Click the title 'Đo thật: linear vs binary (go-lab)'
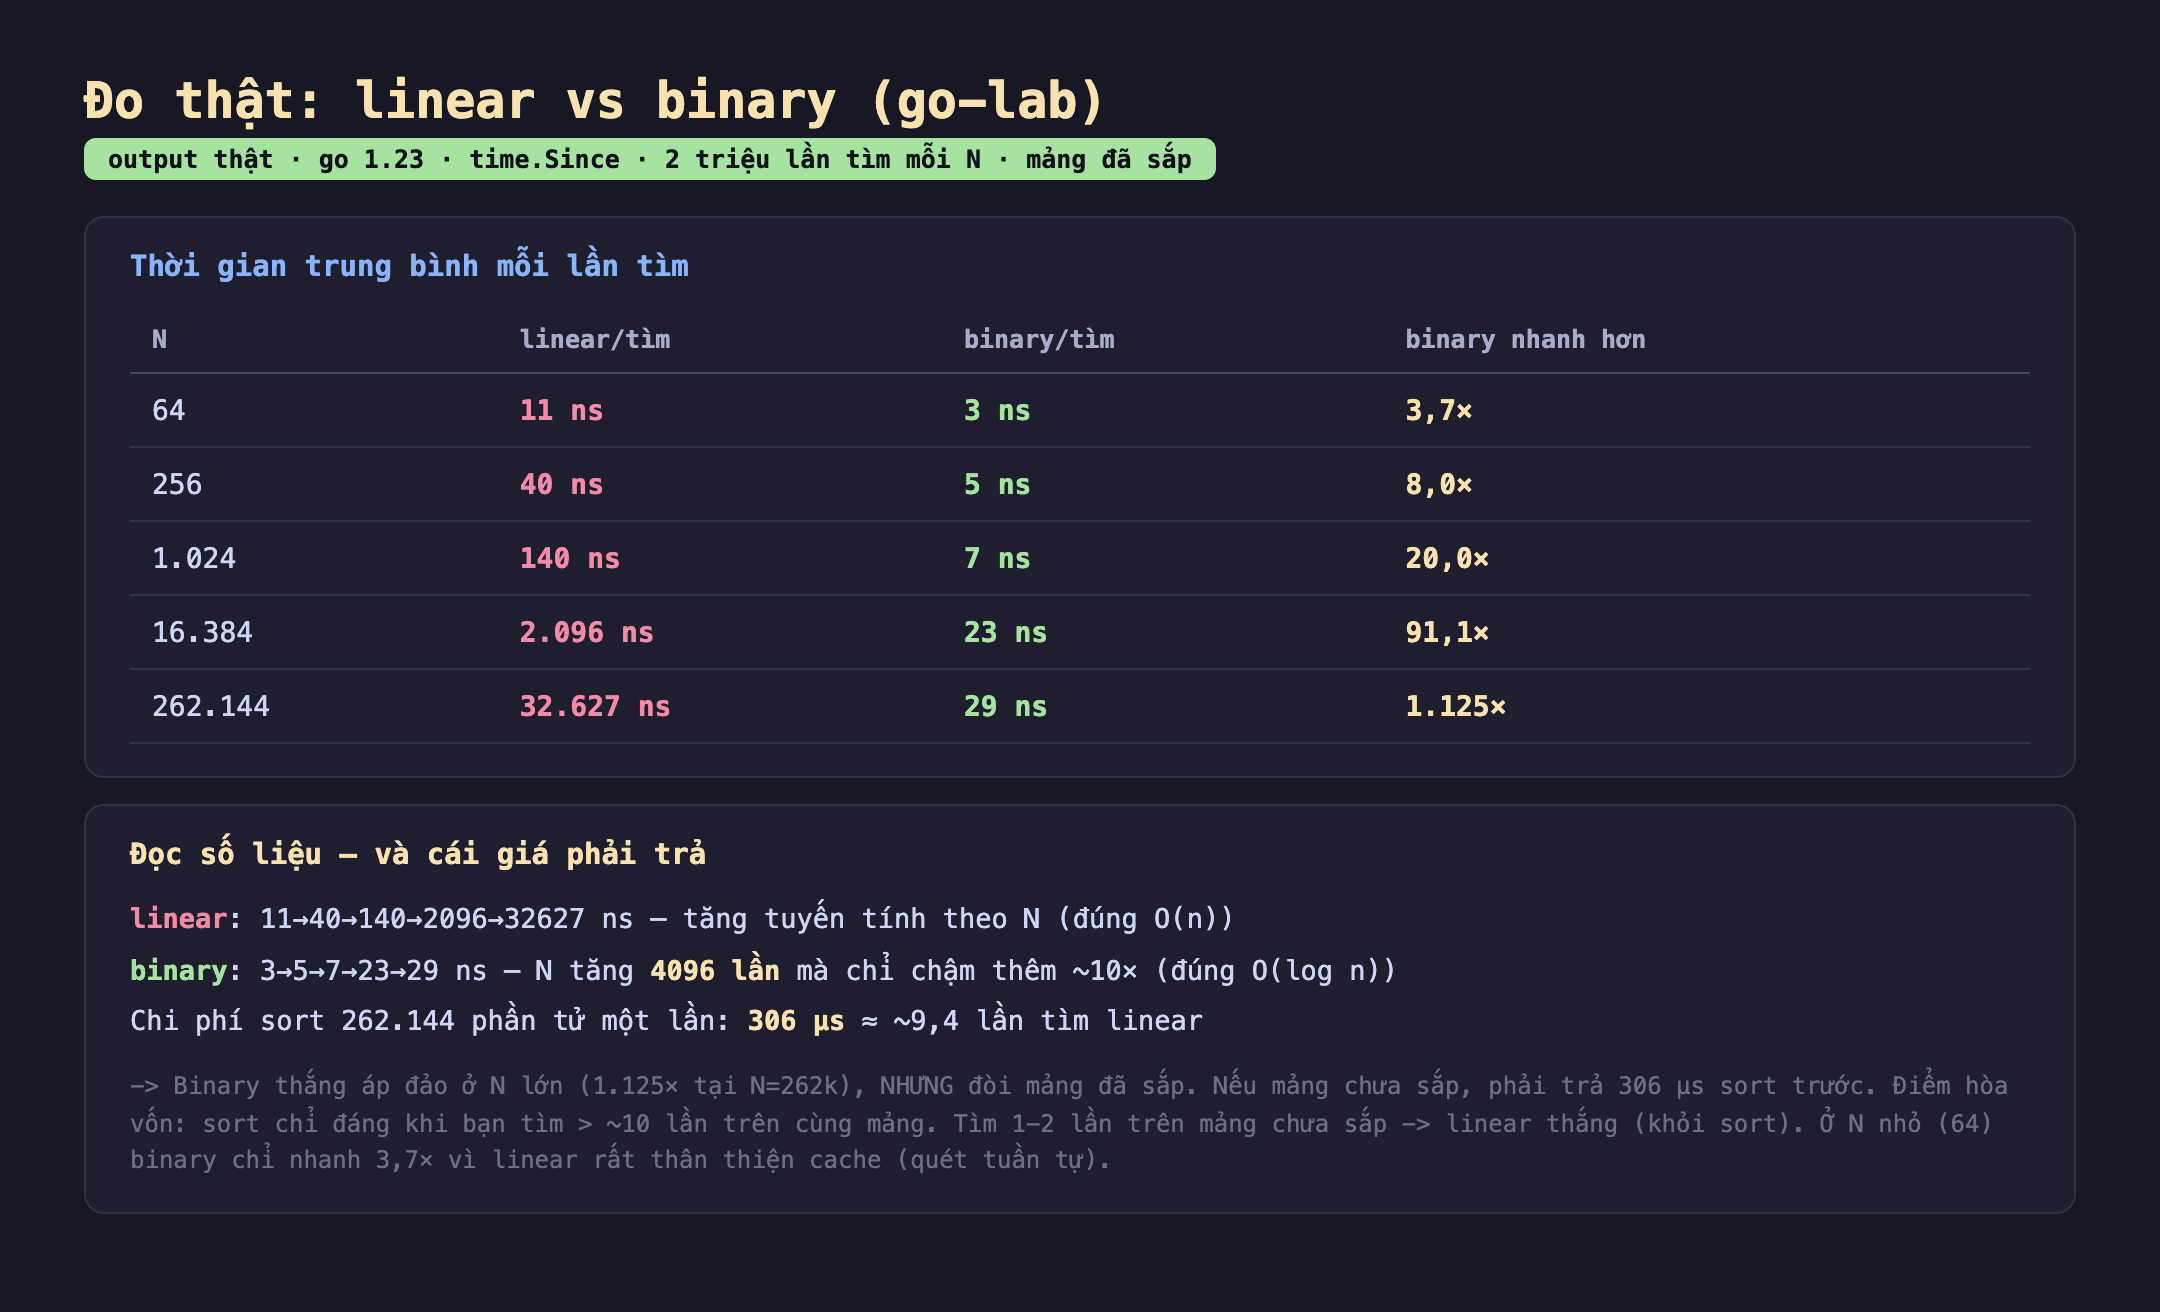This screenshot has height=1312, width=2160. (x=594, y=101)
